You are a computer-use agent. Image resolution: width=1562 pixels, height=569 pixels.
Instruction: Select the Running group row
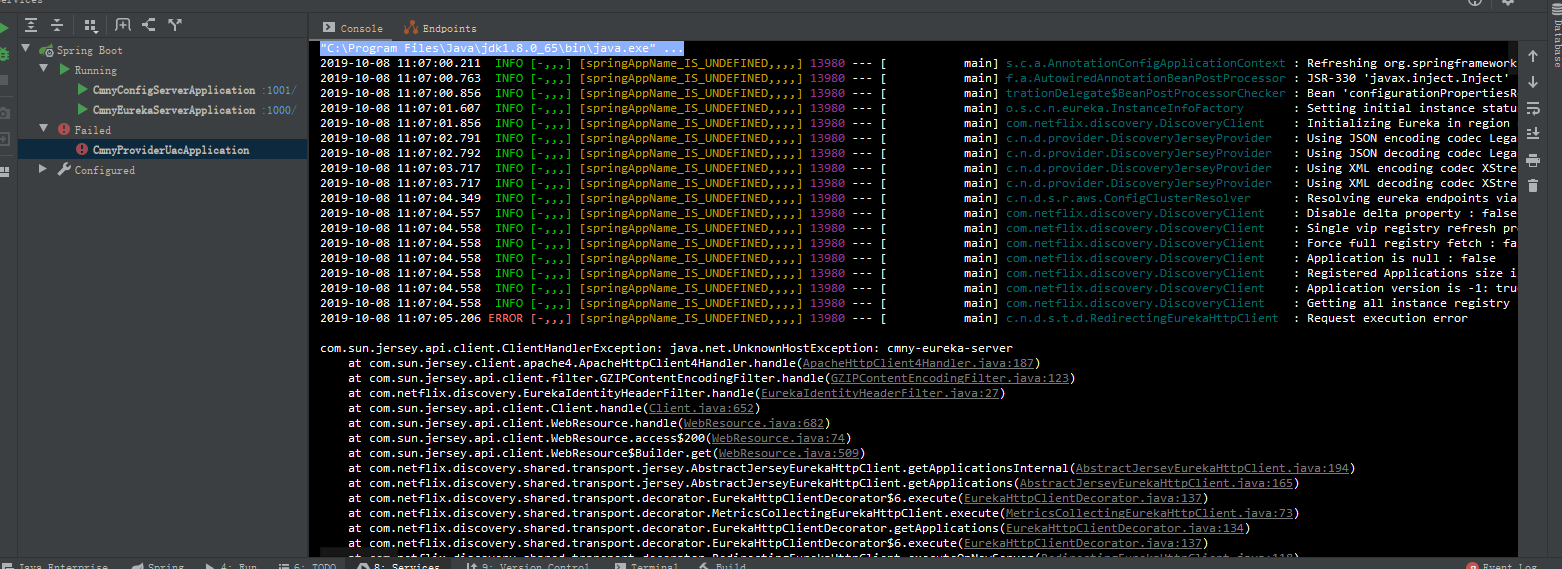coord(162,70)
